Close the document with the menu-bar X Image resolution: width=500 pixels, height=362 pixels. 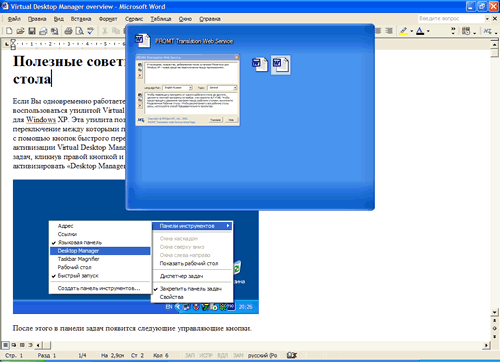click(495, 19)
